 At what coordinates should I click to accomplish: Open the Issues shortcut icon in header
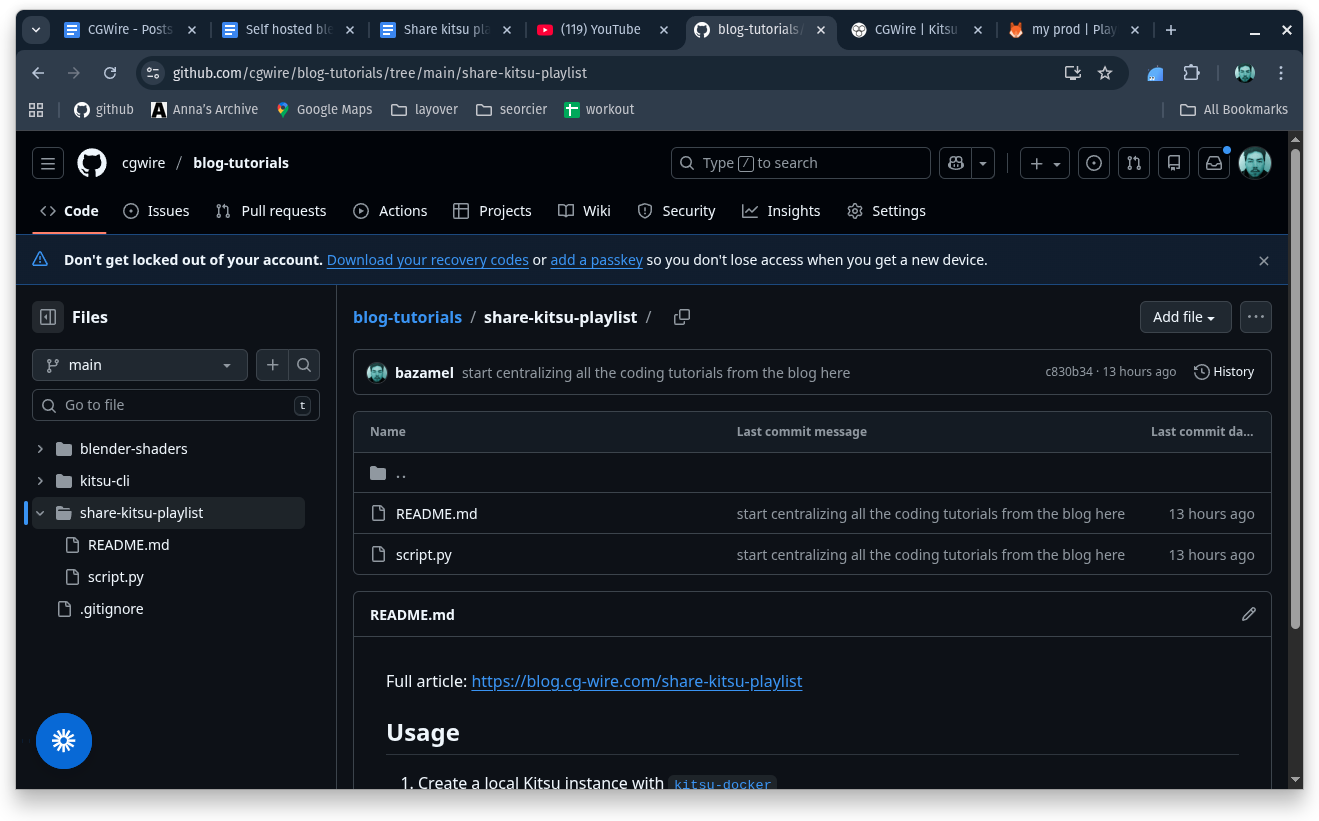[x=1094, y=163]
